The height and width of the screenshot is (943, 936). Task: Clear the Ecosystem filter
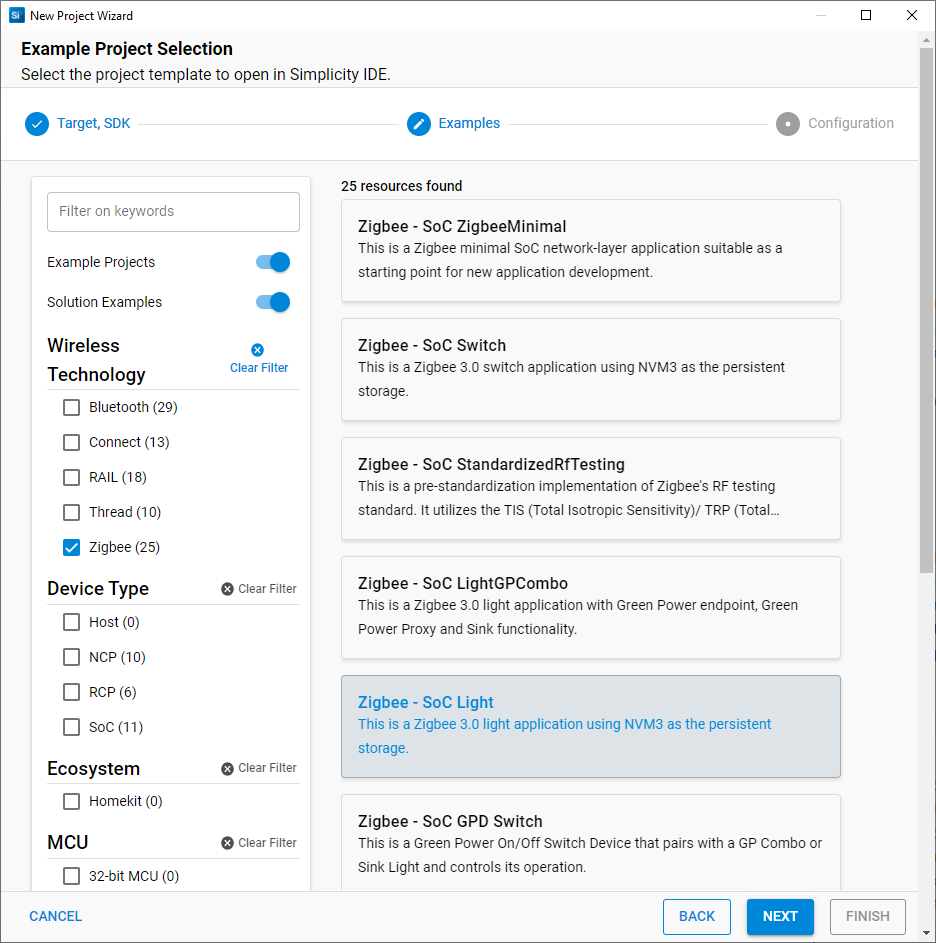coord(259,768)
